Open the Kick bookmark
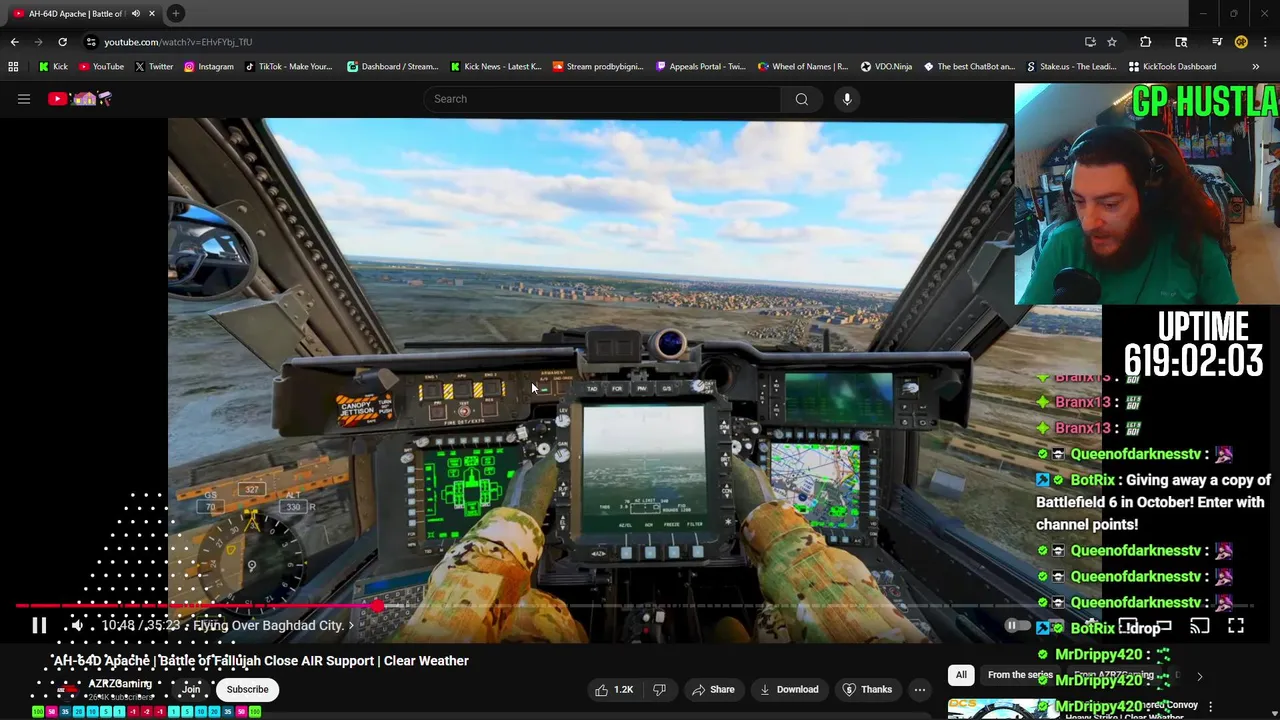1280x720 pixels. pyautogui.click(x=53, y=67)
